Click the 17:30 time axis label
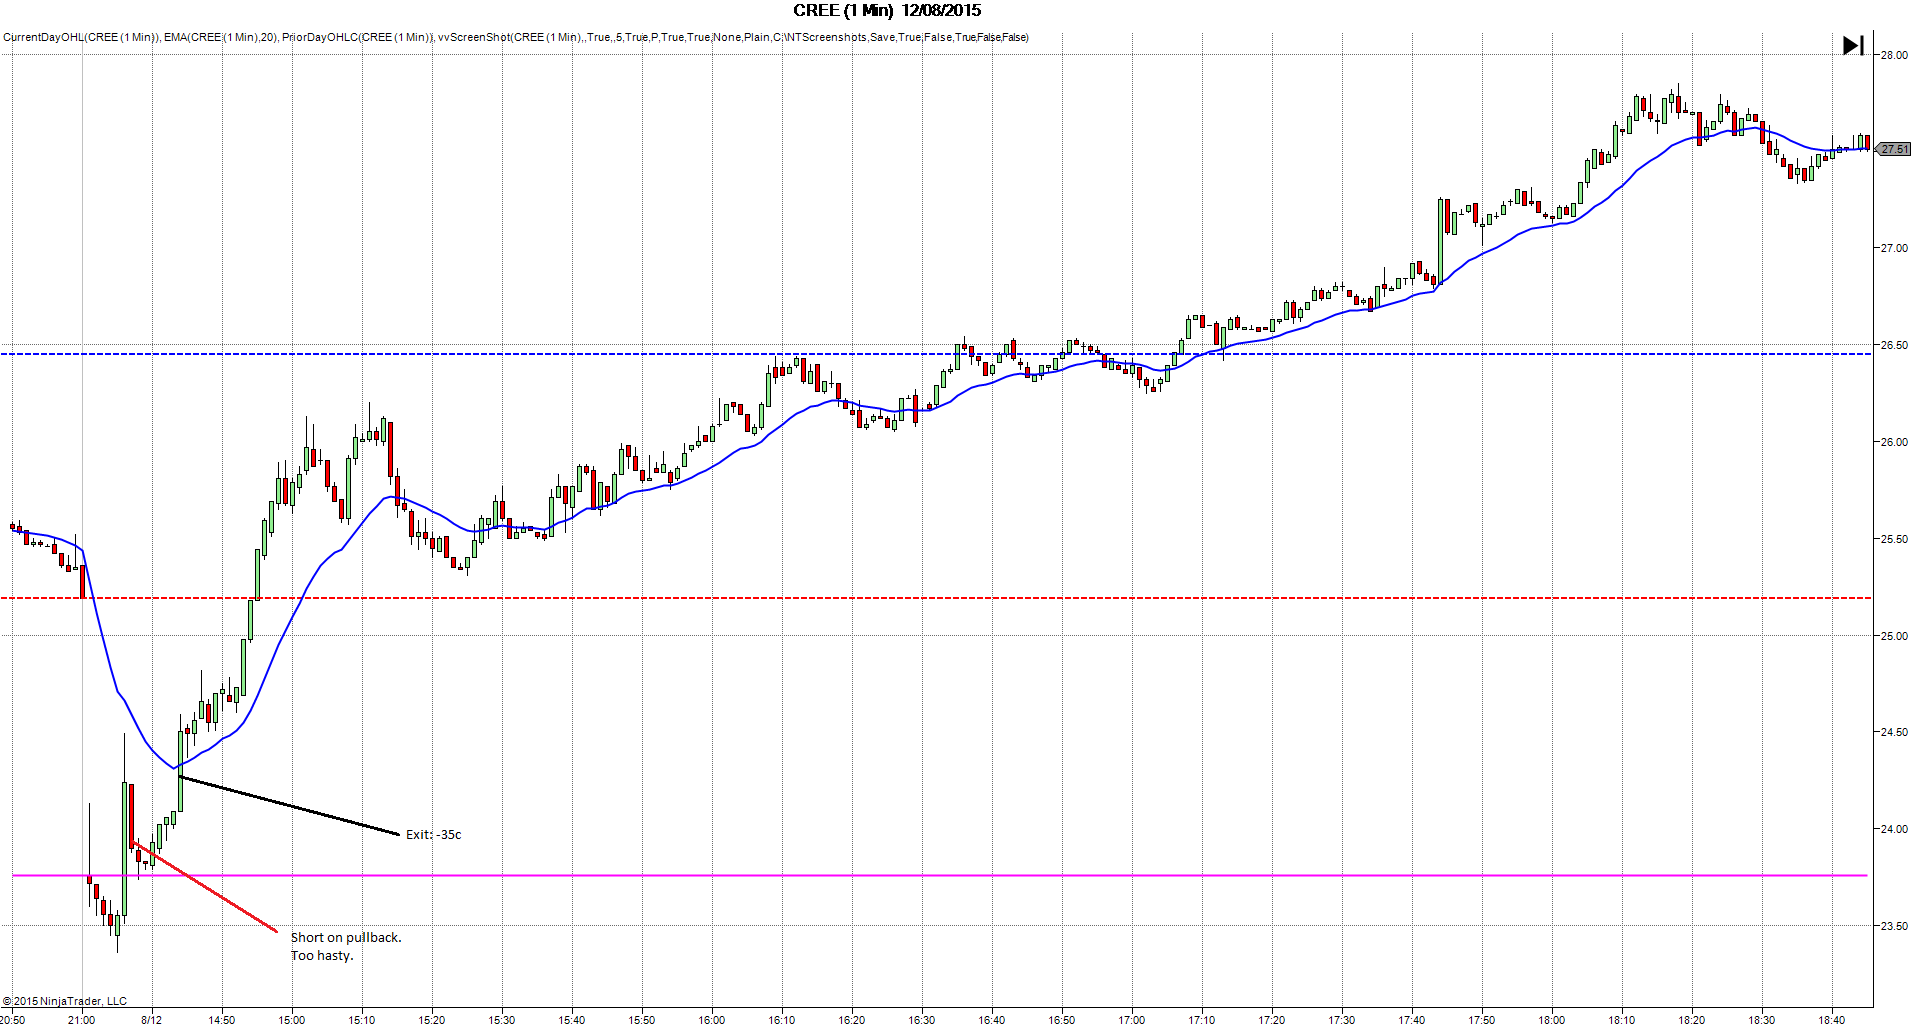The height and width of the screenshot is (1034, 1920). pos(1342,1020)
